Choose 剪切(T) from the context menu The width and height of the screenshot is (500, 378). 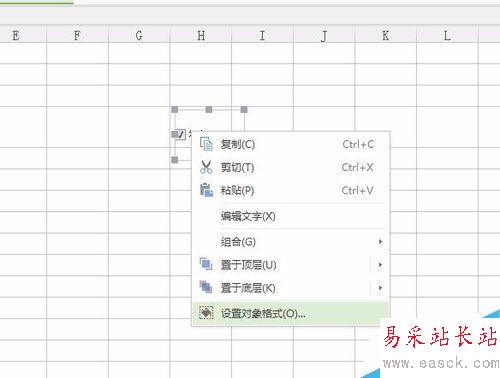pos(291,167)
